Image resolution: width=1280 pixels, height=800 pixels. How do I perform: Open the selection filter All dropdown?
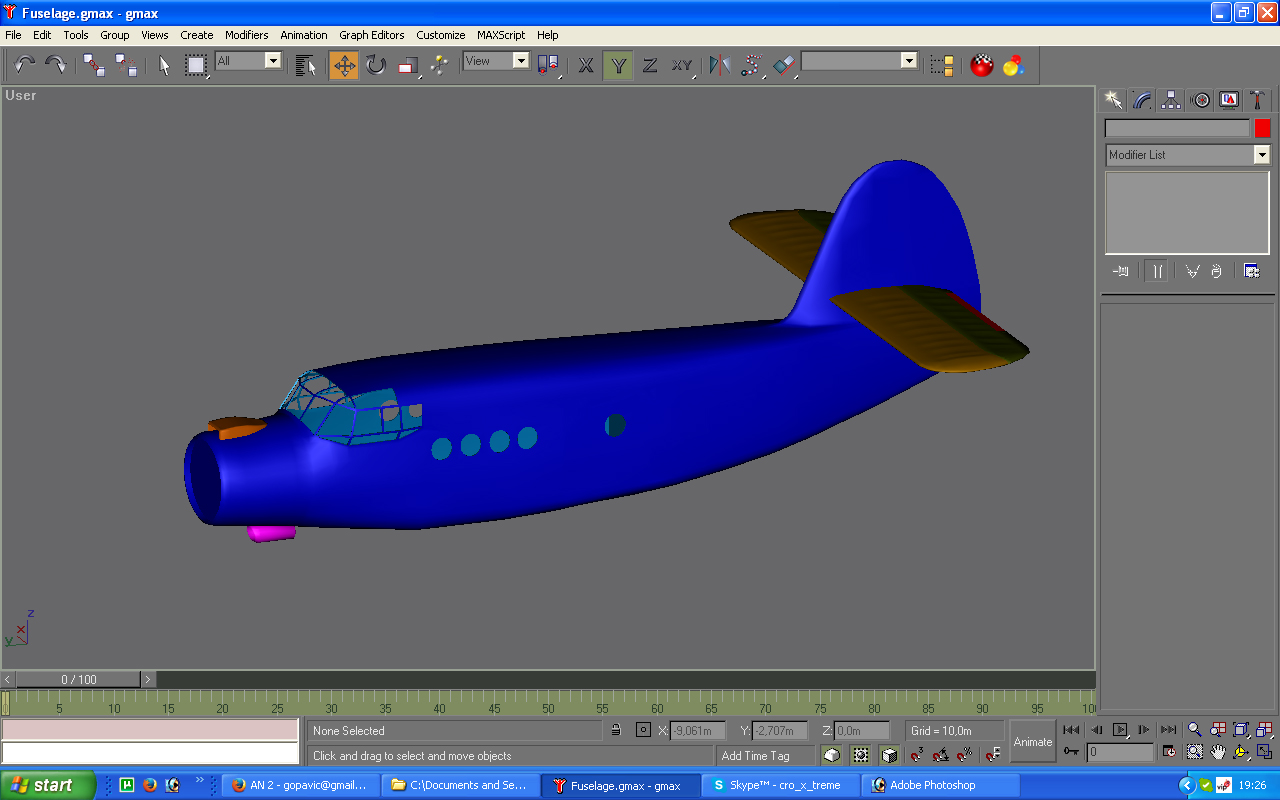coord(273,61)
